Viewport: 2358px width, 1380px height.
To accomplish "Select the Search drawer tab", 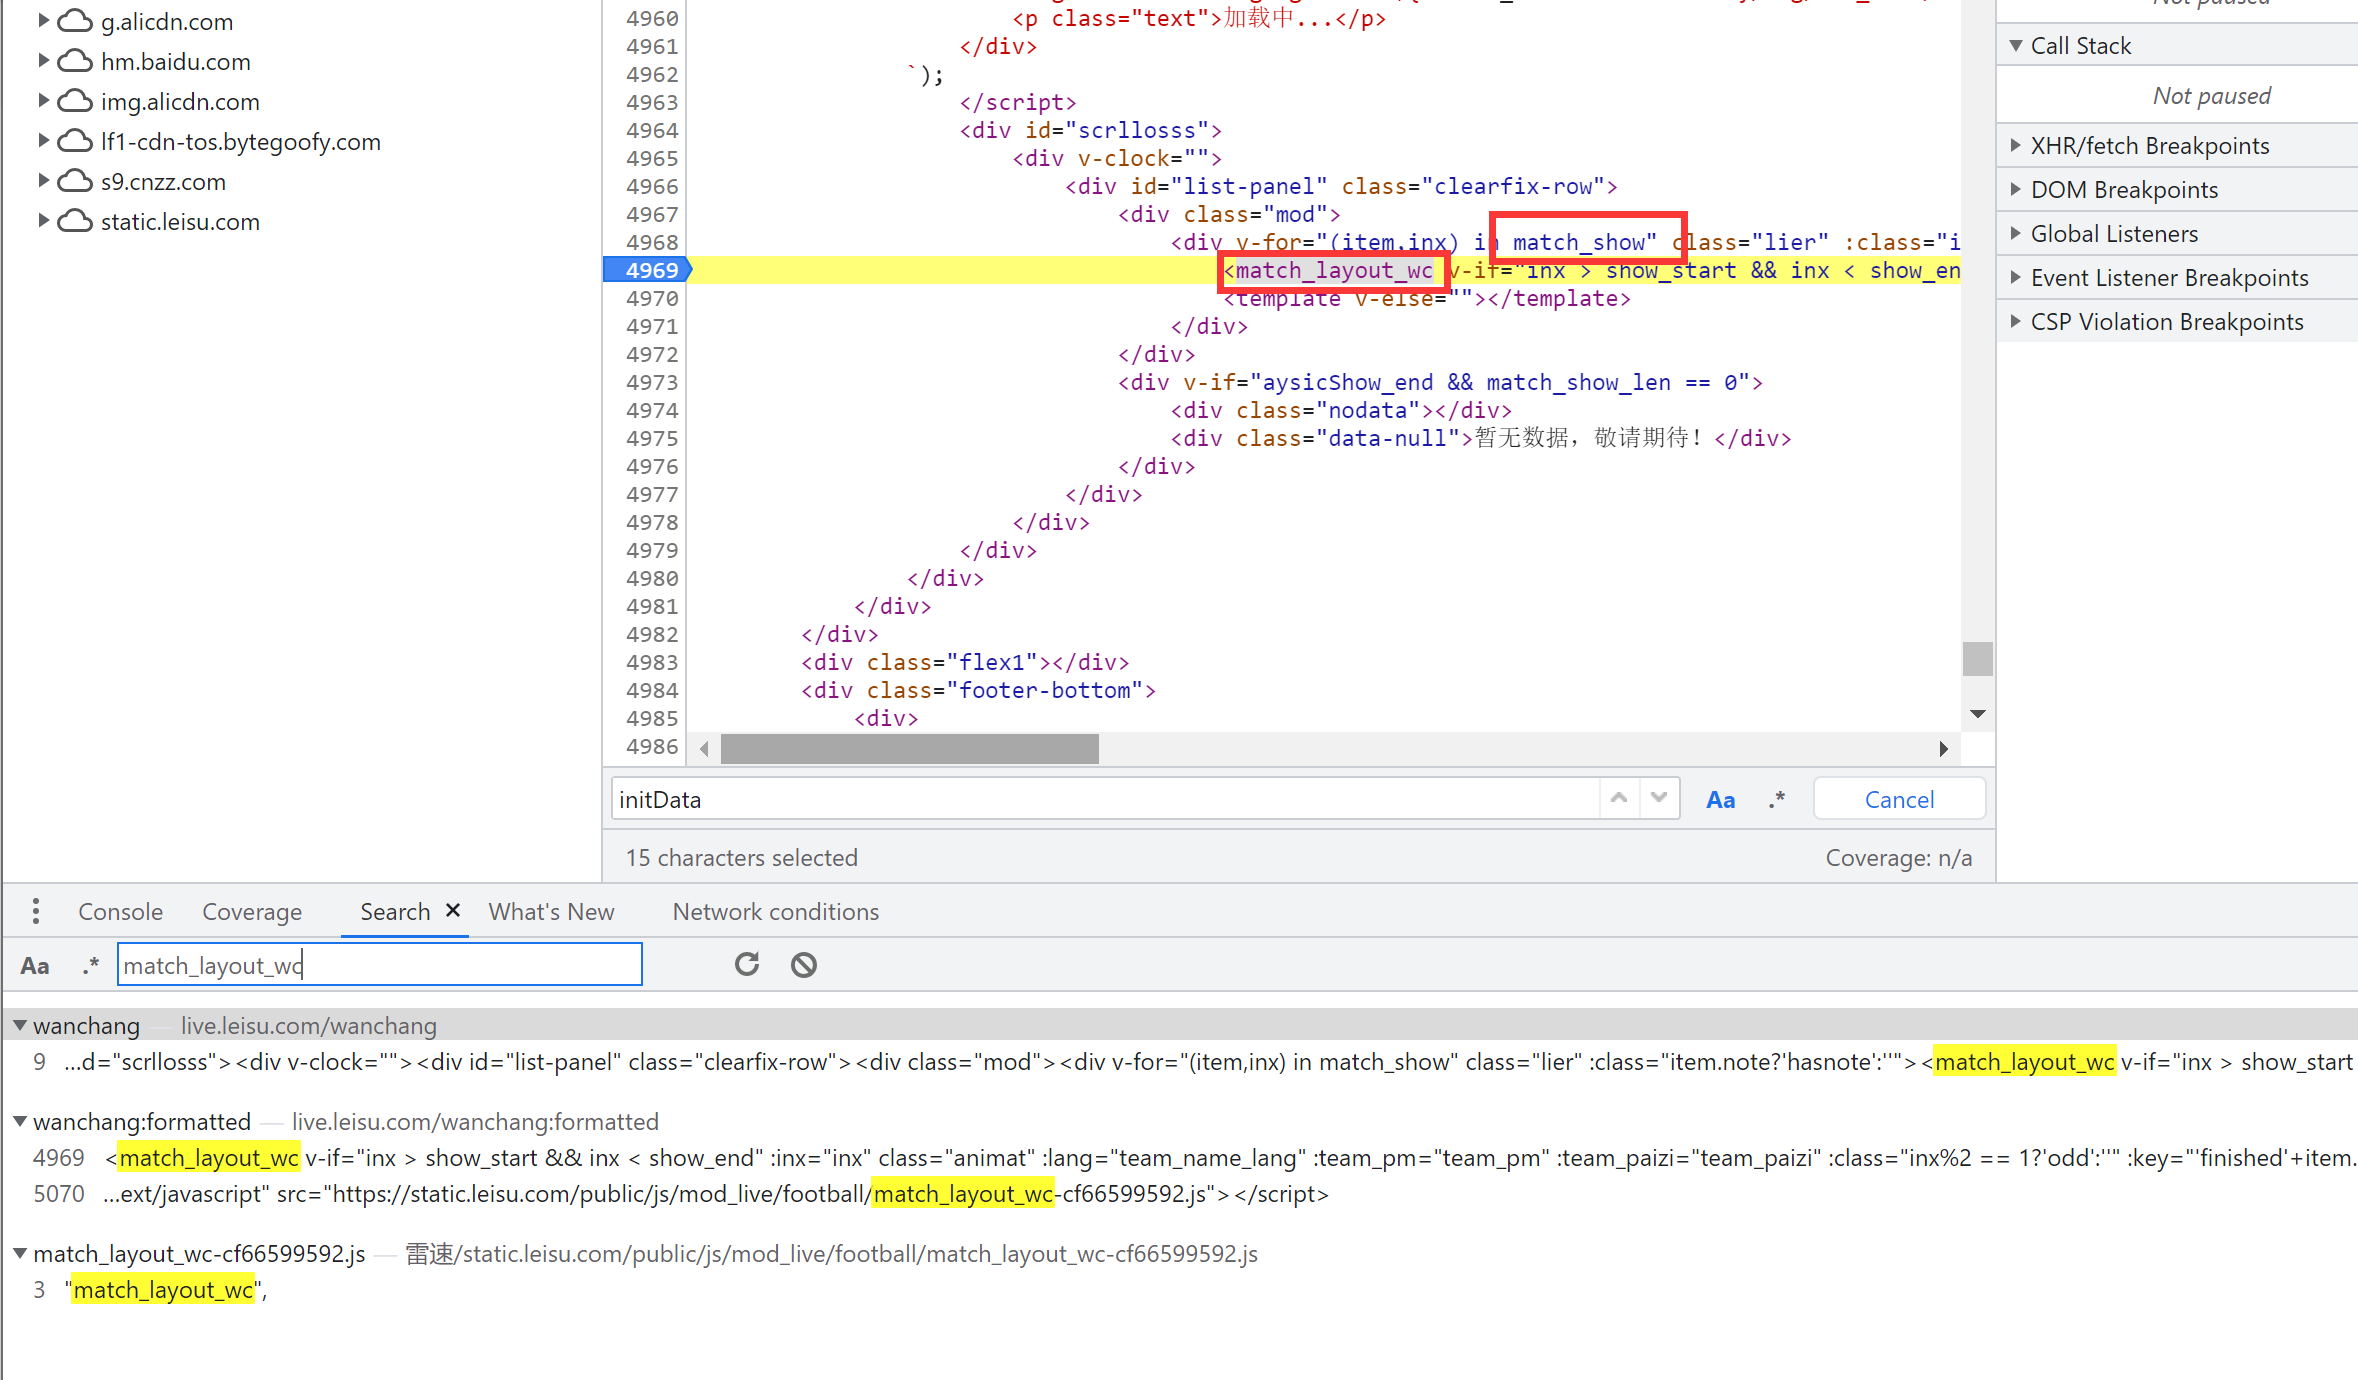I will coord(395,912).
